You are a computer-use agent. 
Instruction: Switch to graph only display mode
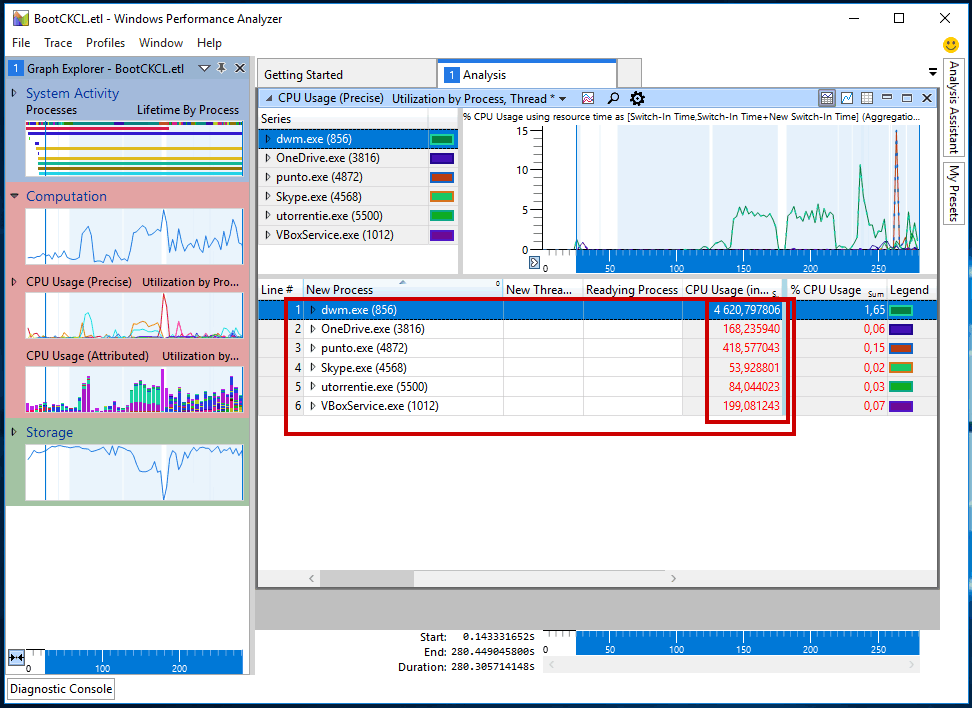(x=847, y=98)
